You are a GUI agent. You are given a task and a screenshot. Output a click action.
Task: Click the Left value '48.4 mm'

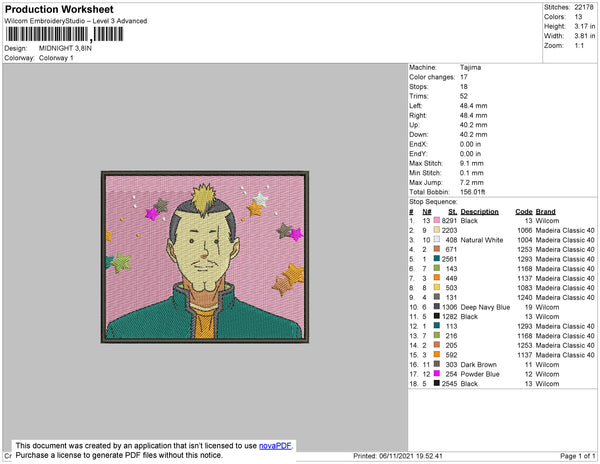pos(473,106)
